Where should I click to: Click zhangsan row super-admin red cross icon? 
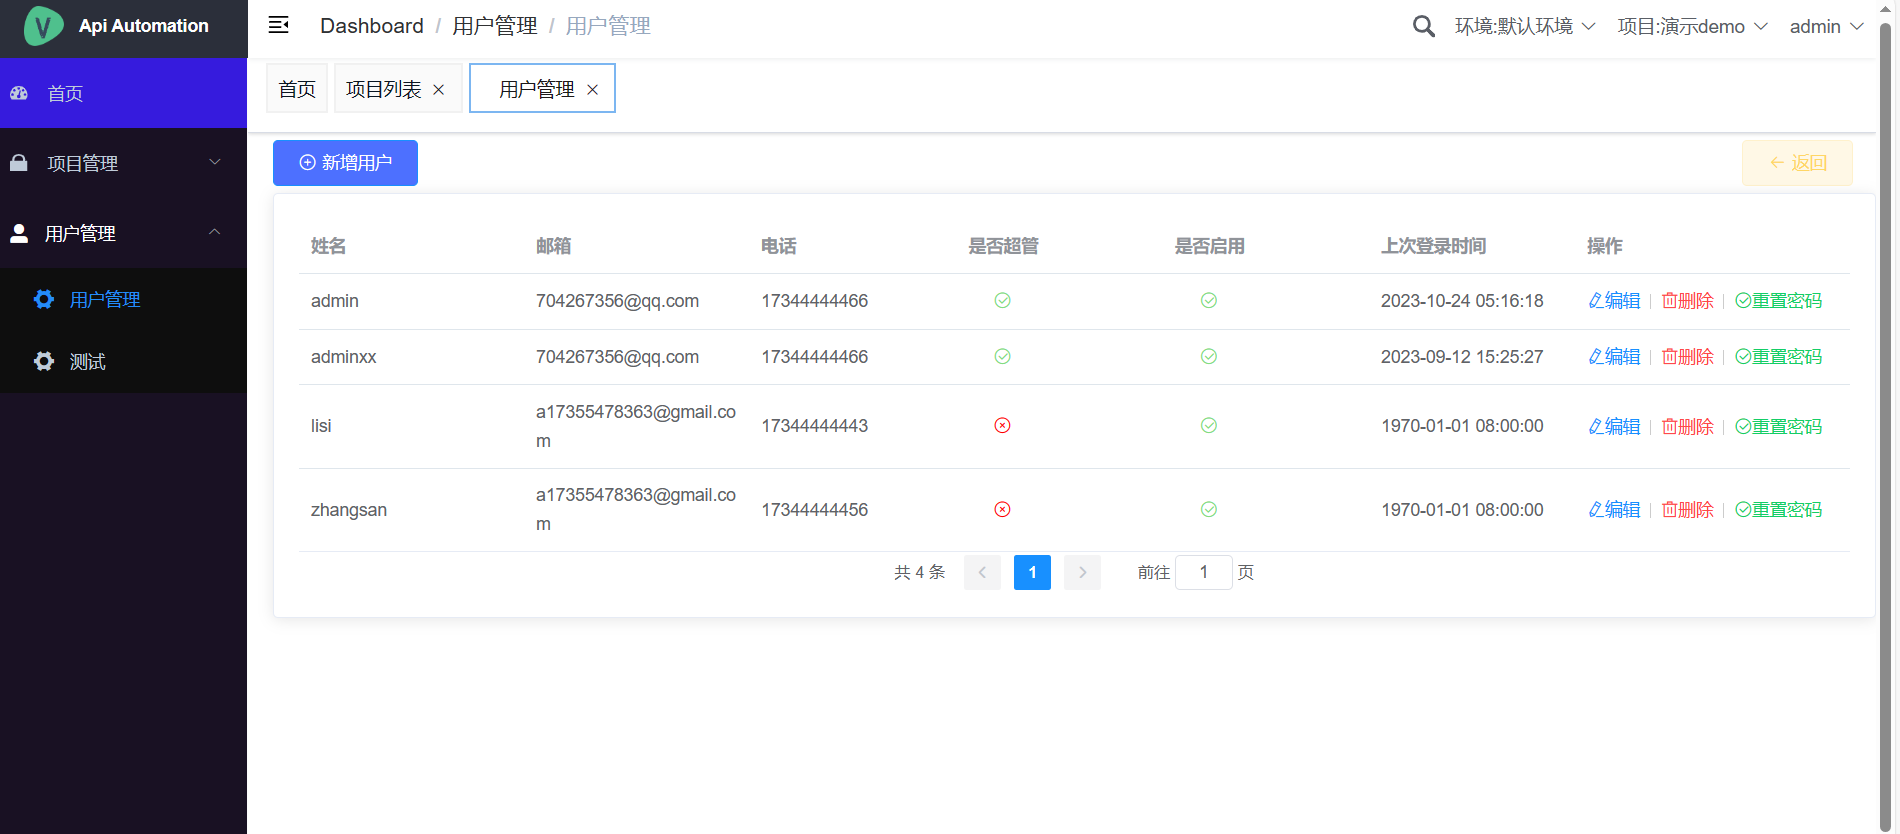(x=1002, y=509)
